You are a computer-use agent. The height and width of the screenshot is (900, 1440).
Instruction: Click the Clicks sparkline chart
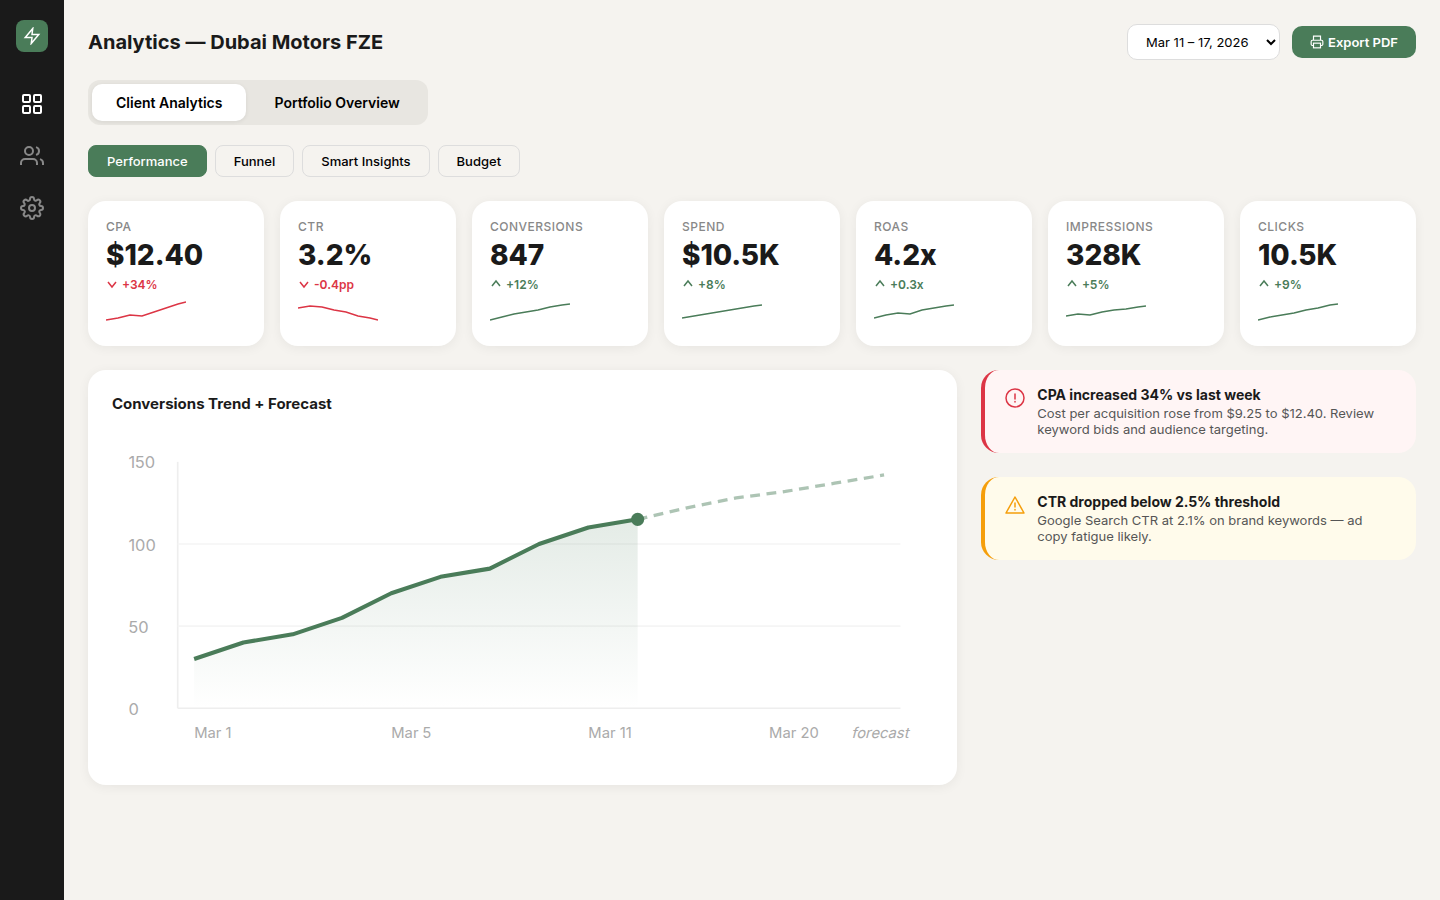pyautogui.click(x=1298, y=312)
